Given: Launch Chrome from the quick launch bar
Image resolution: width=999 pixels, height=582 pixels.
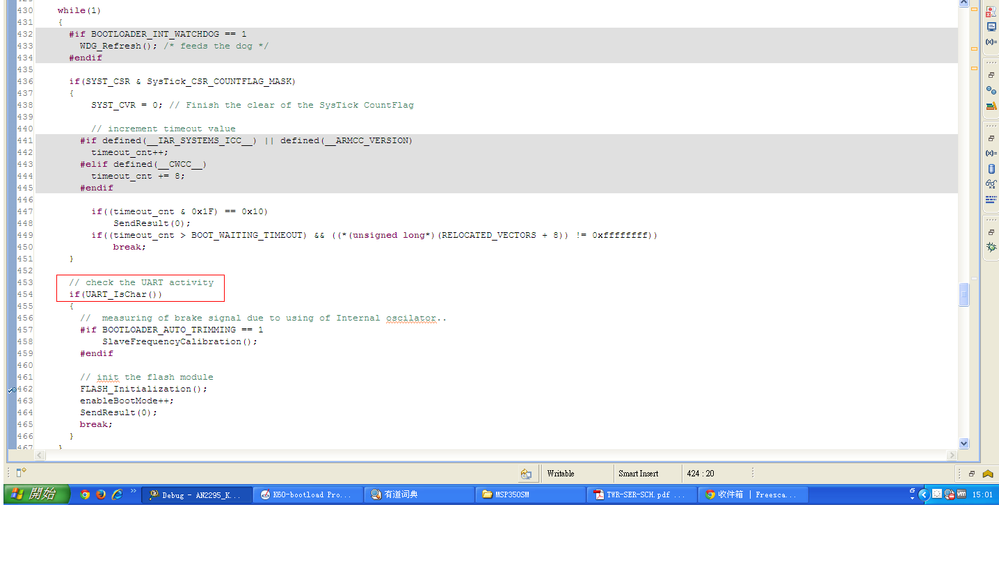Looking at the screenshot, I should (x=85, y=494).
